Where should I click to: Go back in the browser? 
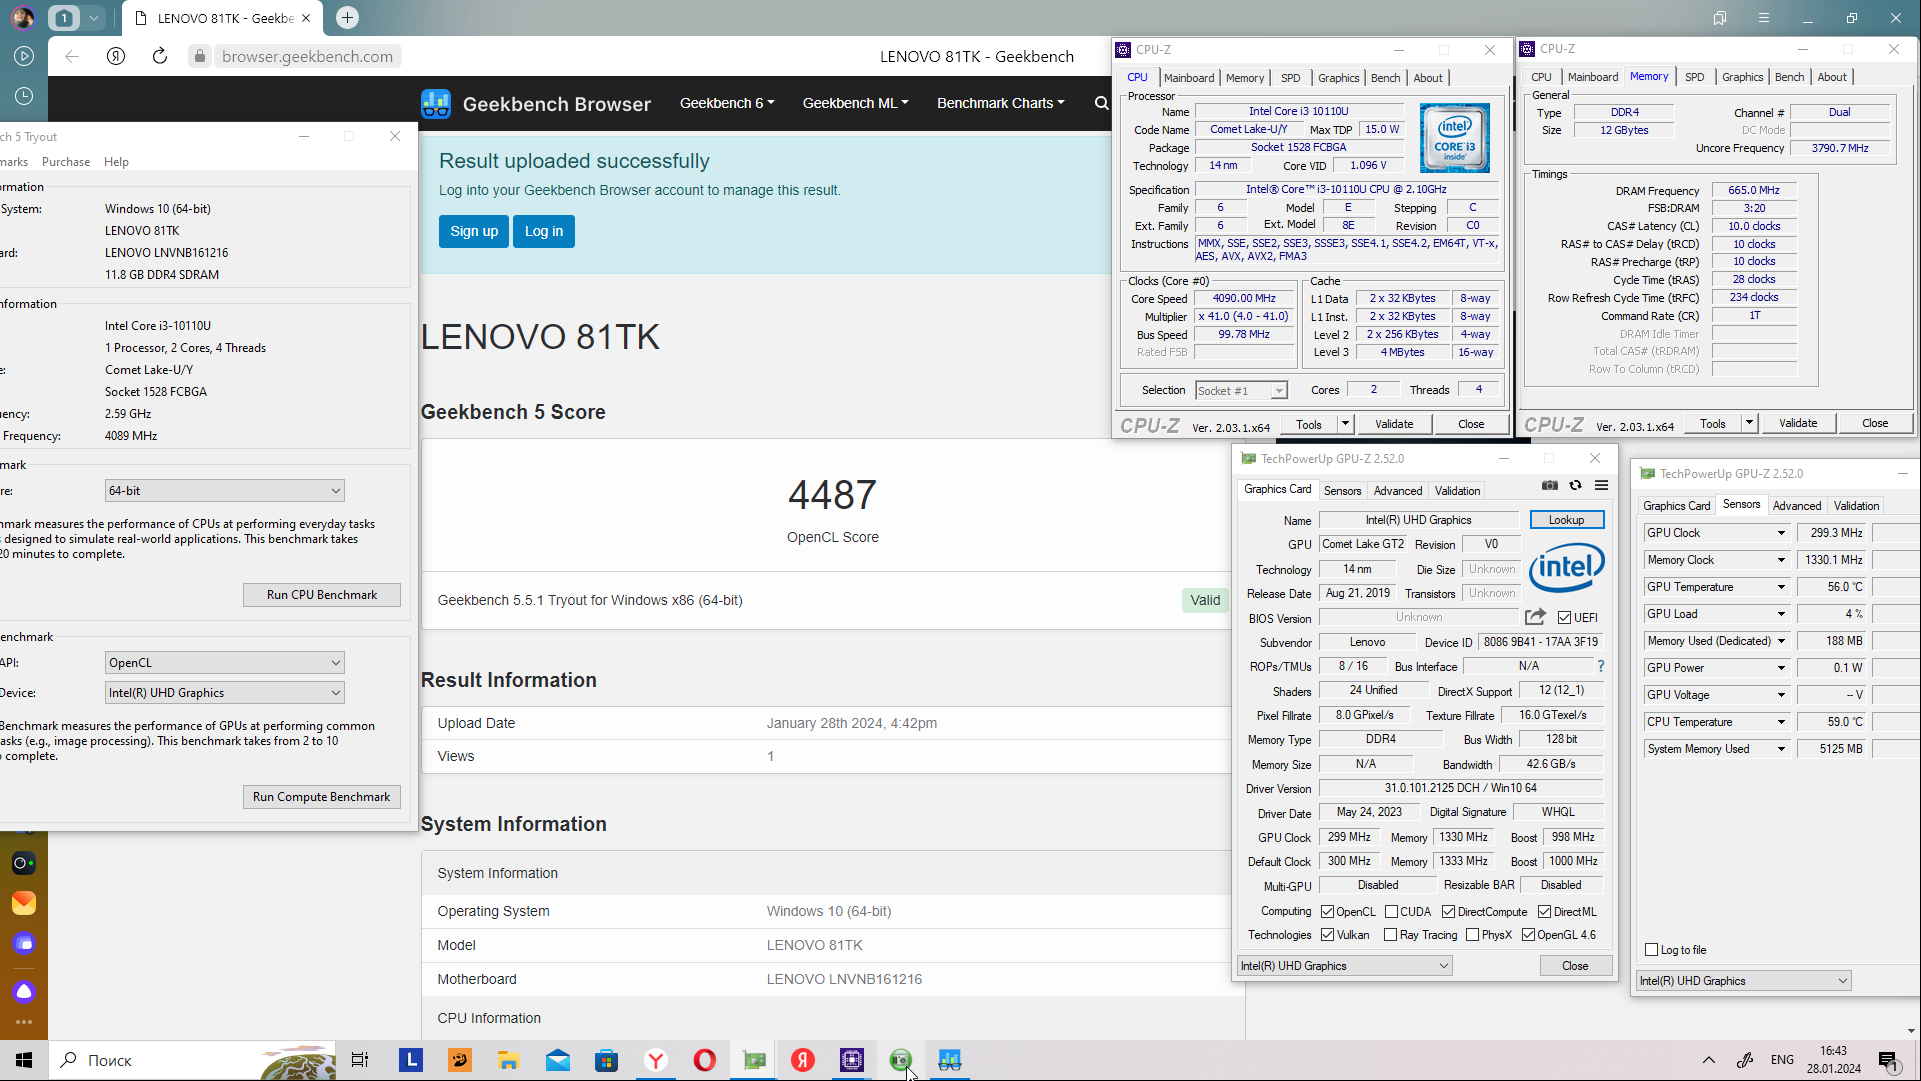[x=72, y=56]
